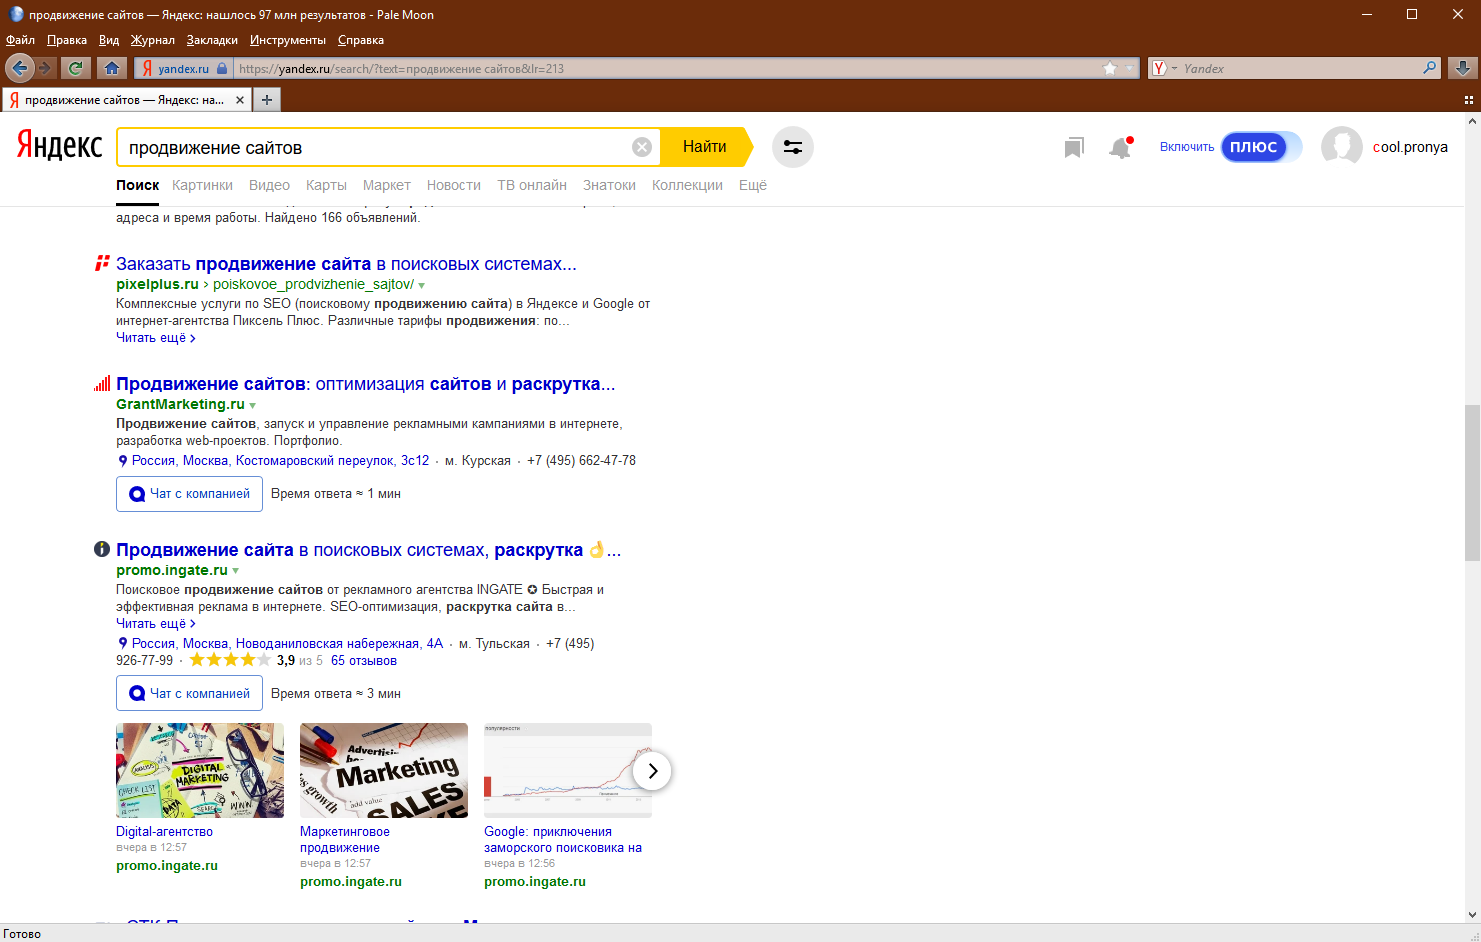1481x942 pixels.
Task: Switch to the Картинки search tab
Action: click(202, 185)
